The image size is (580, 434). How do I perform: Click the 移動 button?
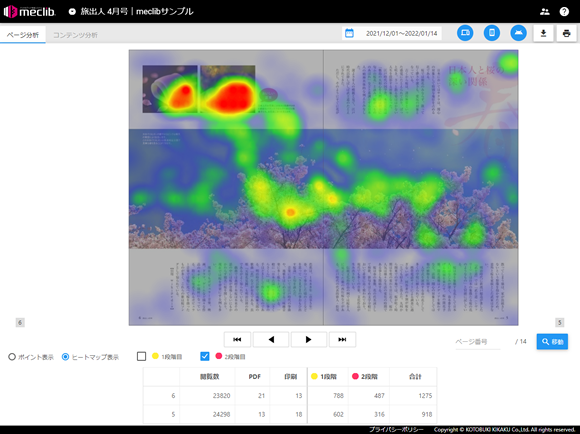[x=552, y=342]
